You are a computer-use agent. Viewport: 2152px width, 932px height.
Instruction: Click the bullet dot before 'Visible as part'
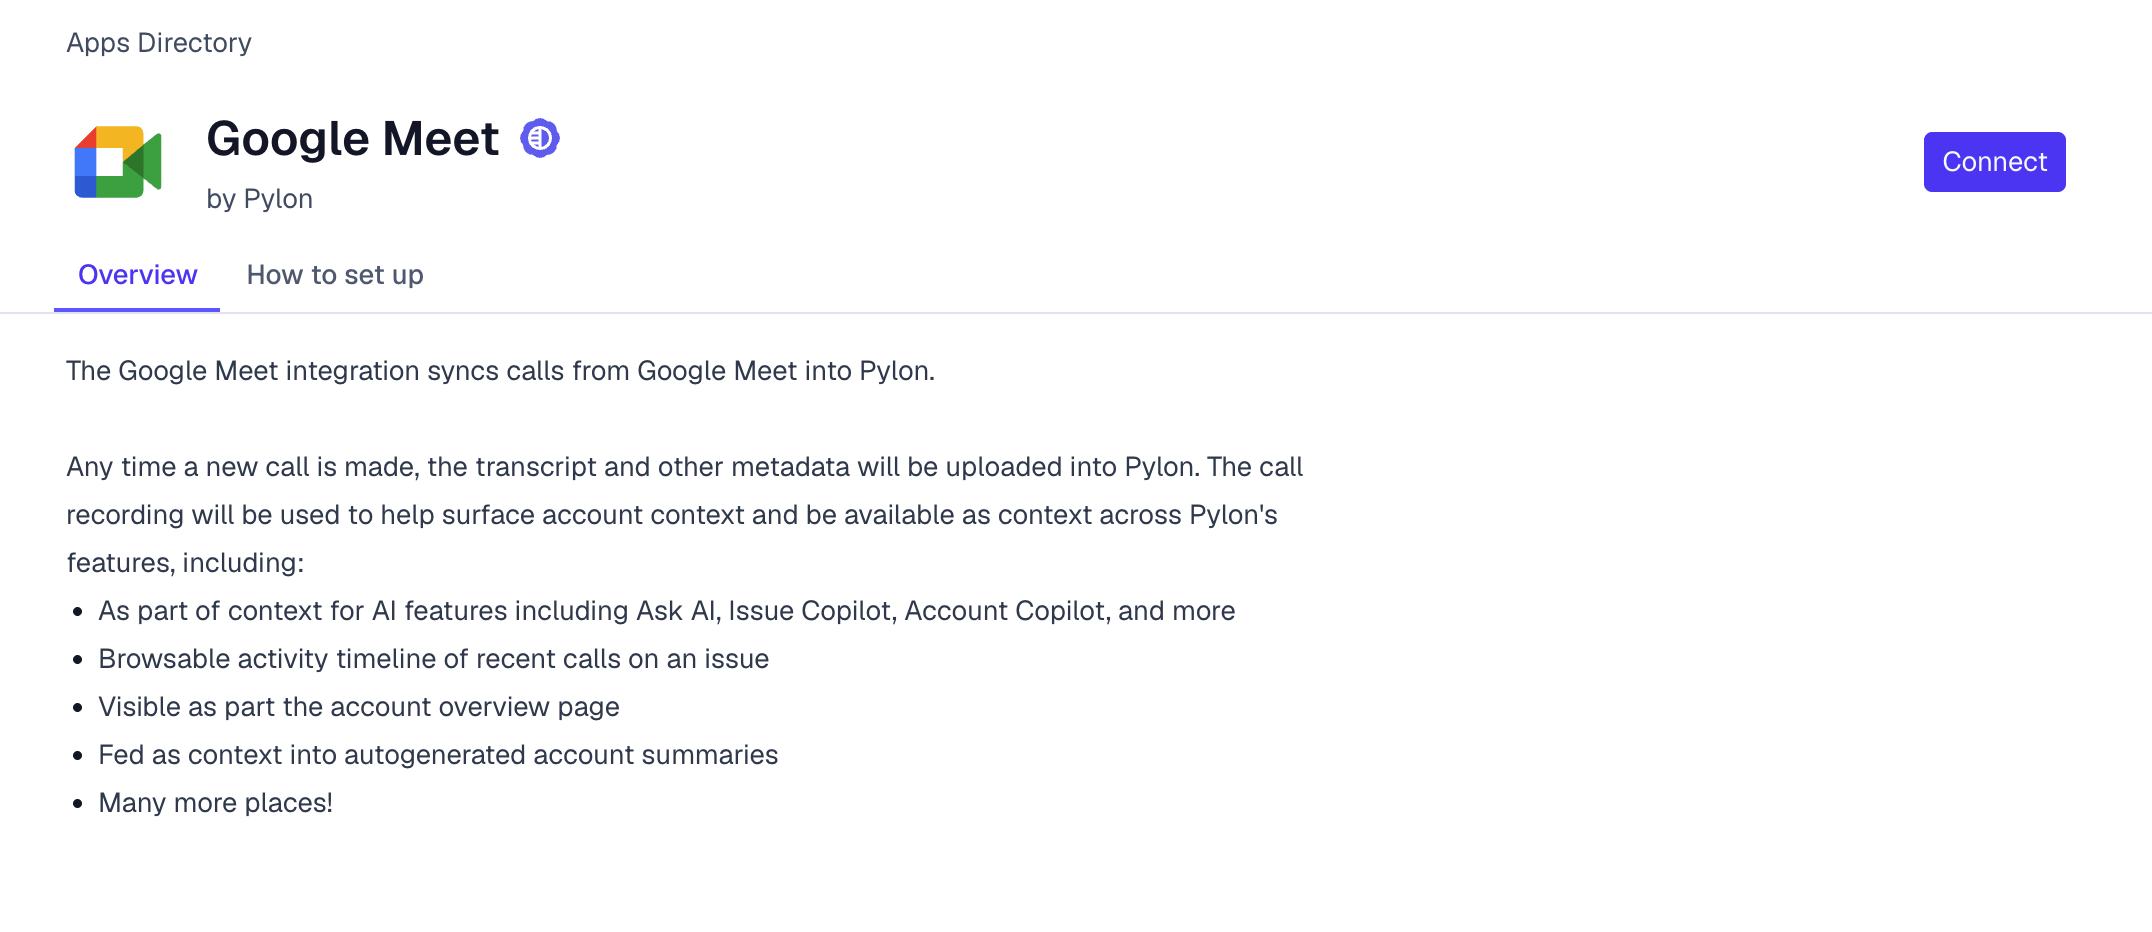click(78, 708)
